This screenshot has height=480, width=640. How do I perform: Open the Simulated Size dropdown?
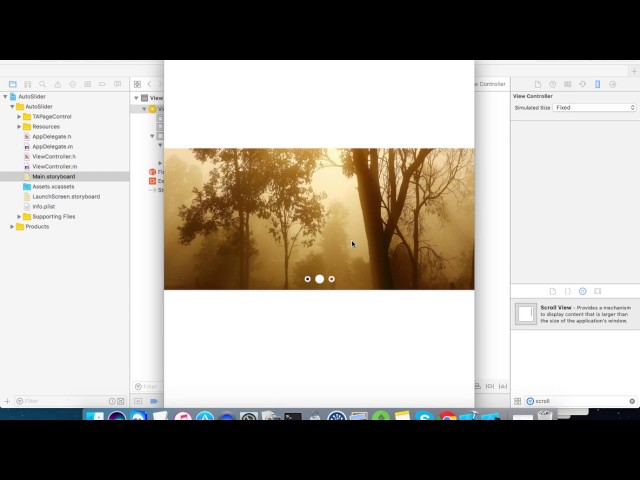pos(594,108)
